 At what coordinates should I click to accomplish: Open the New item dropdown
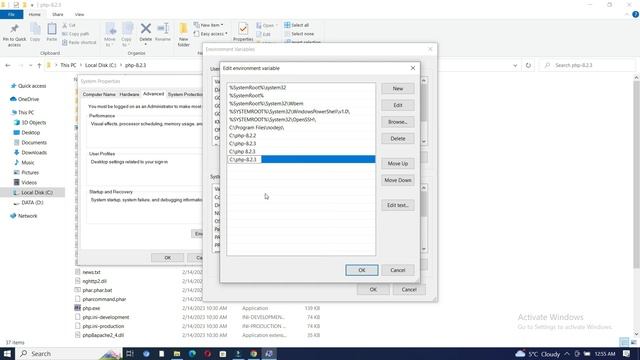(x=209, y=25)
